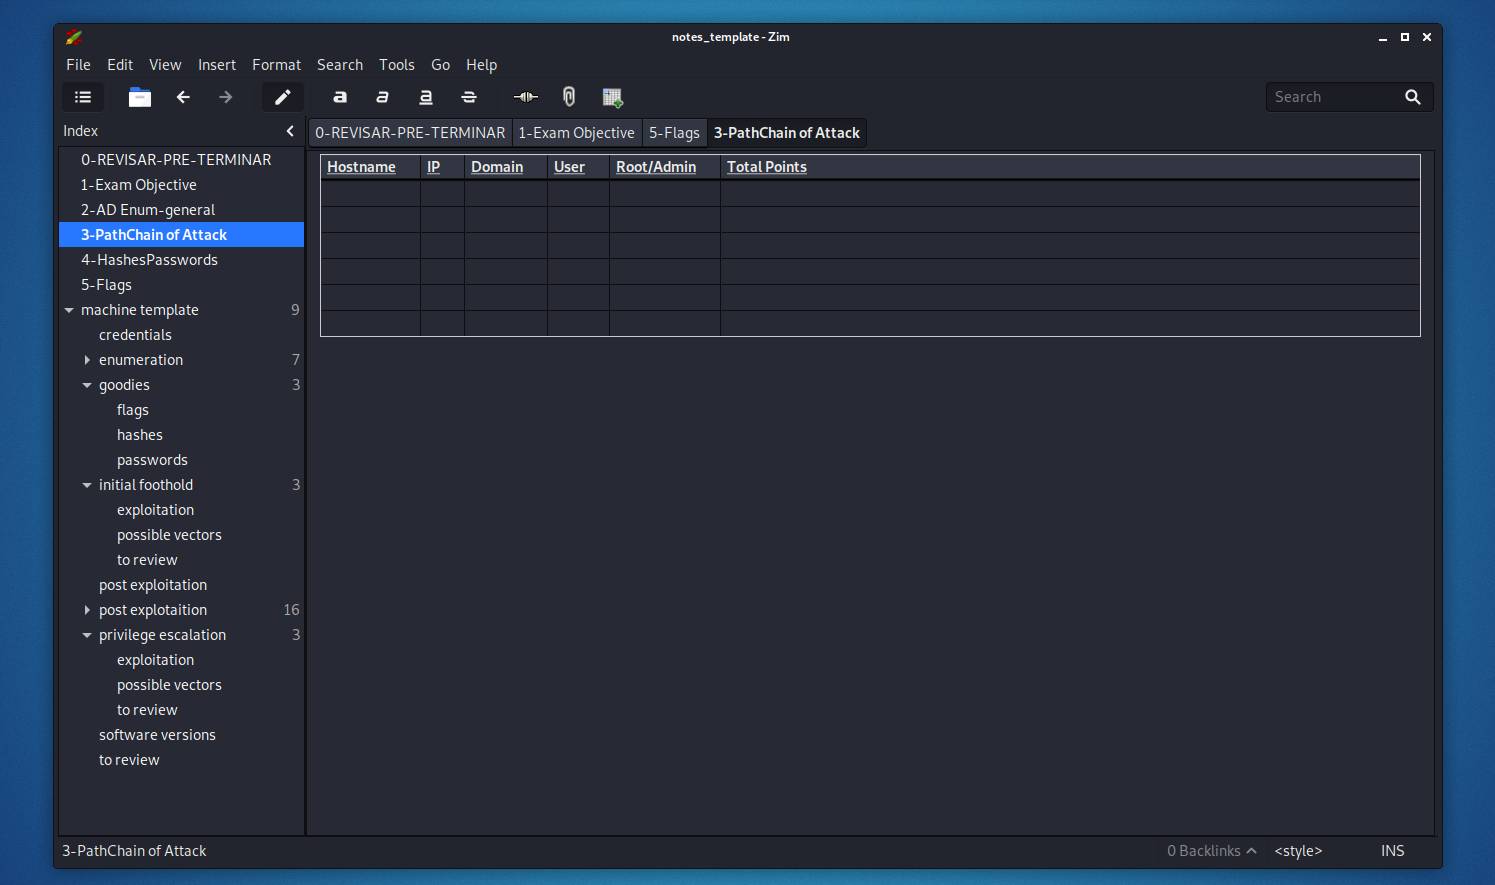The height and width of the screenshot is (885, 1495).
Task: Collapse the machine template tree node
Action: (x=69, y=310)
